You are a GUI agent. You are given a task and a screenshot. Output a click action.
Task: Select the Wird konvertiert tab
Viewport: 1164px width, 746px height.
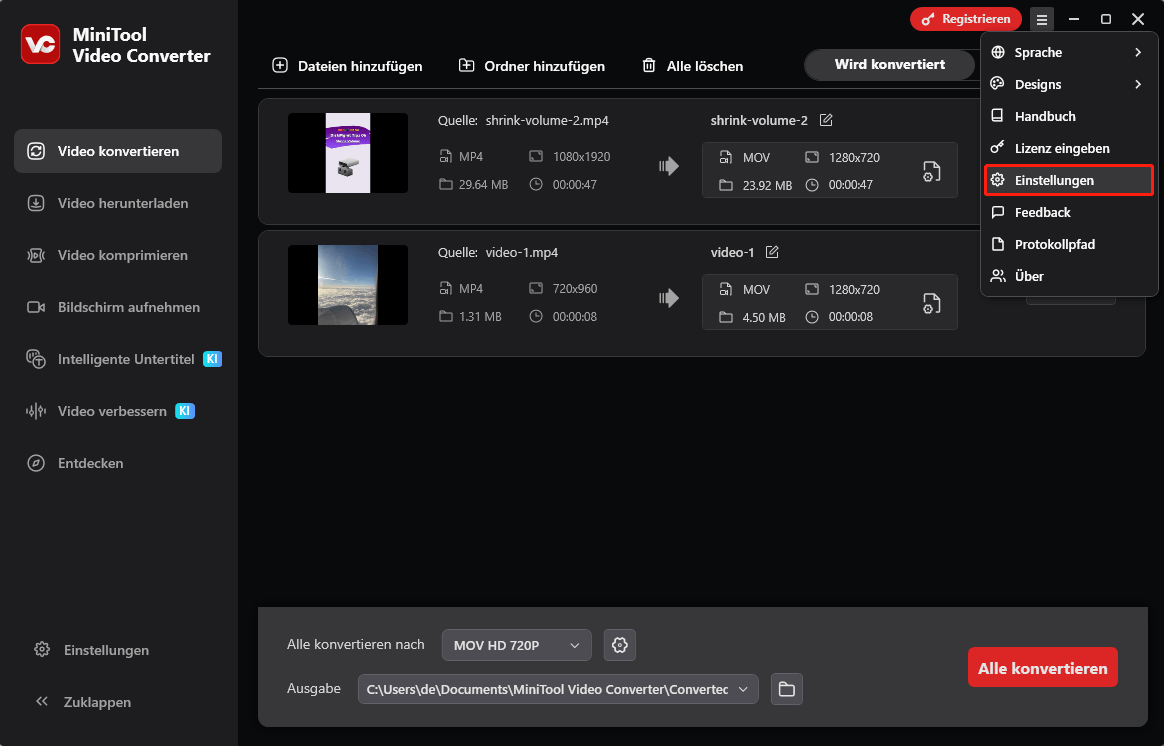[x=889, y=65]
